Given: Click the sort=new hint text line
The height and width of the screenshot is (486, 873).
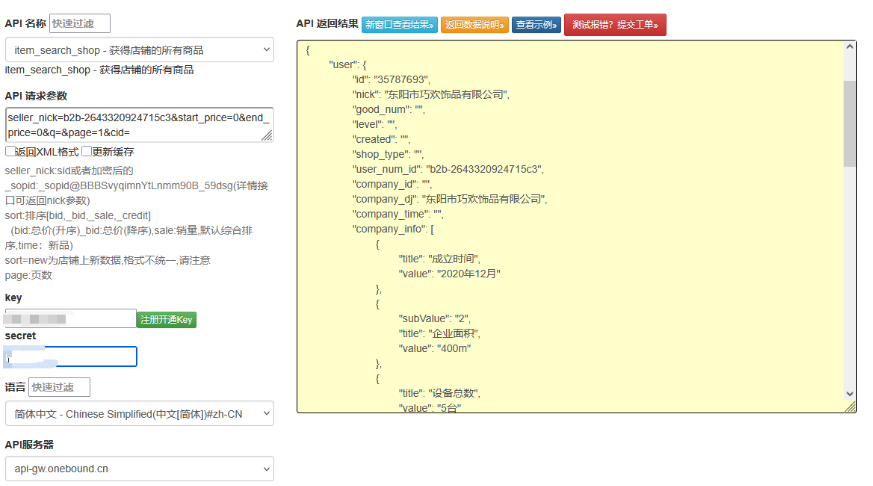Looking at the screenshot, I should tap(107, 260).
